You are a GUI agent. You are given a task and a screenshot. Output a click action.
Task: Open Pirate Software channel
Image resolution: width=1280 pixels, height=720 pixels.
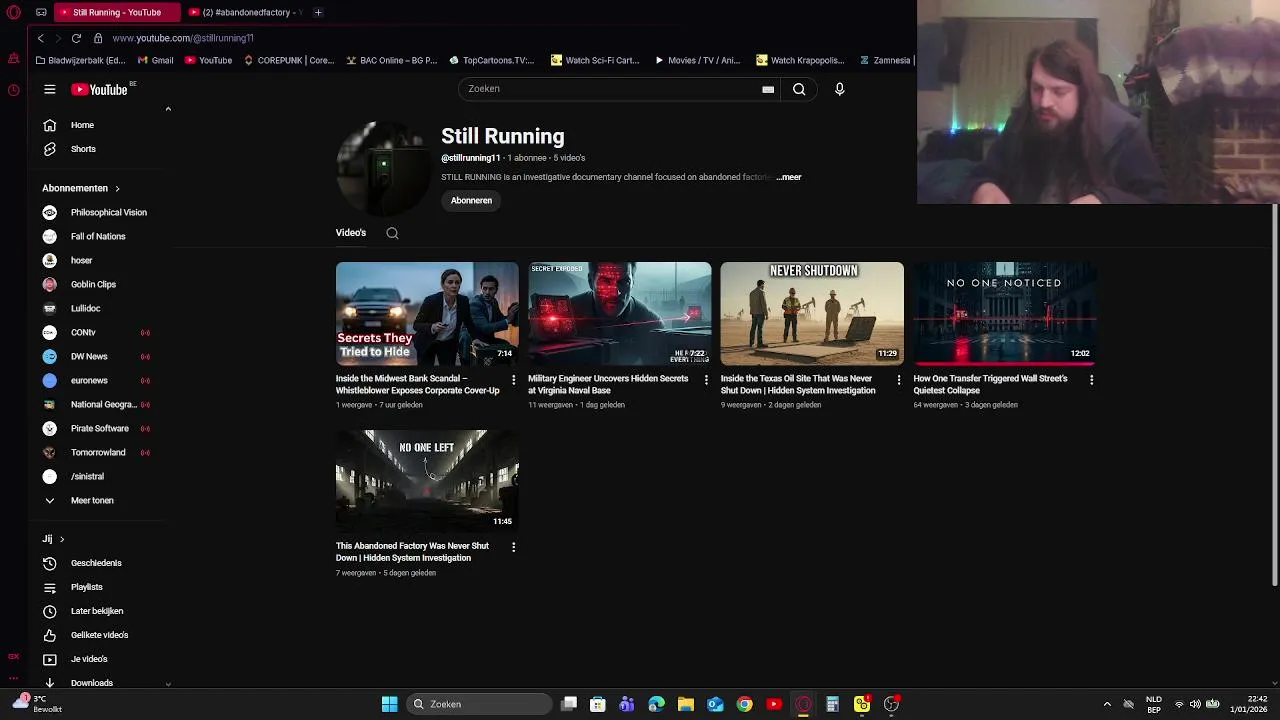(100, 428)
